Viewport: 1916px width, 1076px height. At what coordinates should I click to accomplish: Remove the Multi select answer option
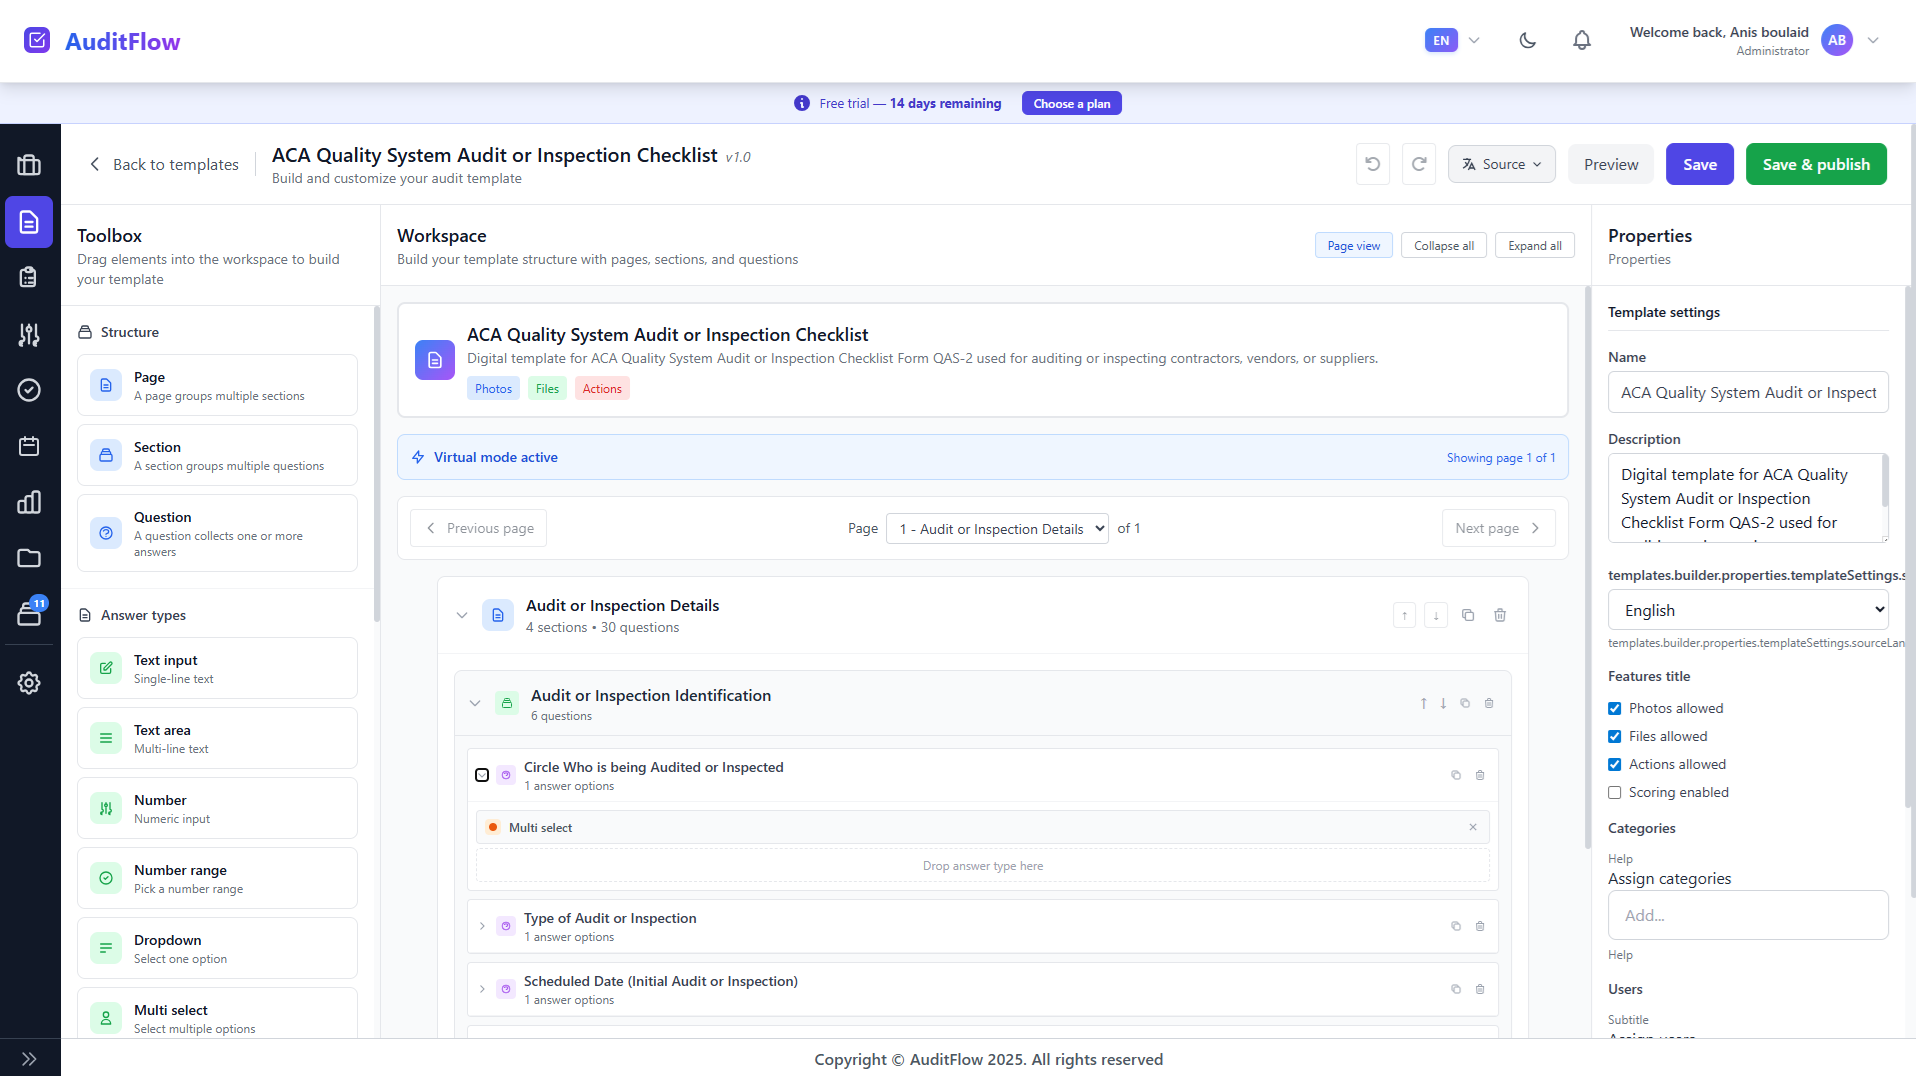pyautogui.click(x=1473, y=827)
